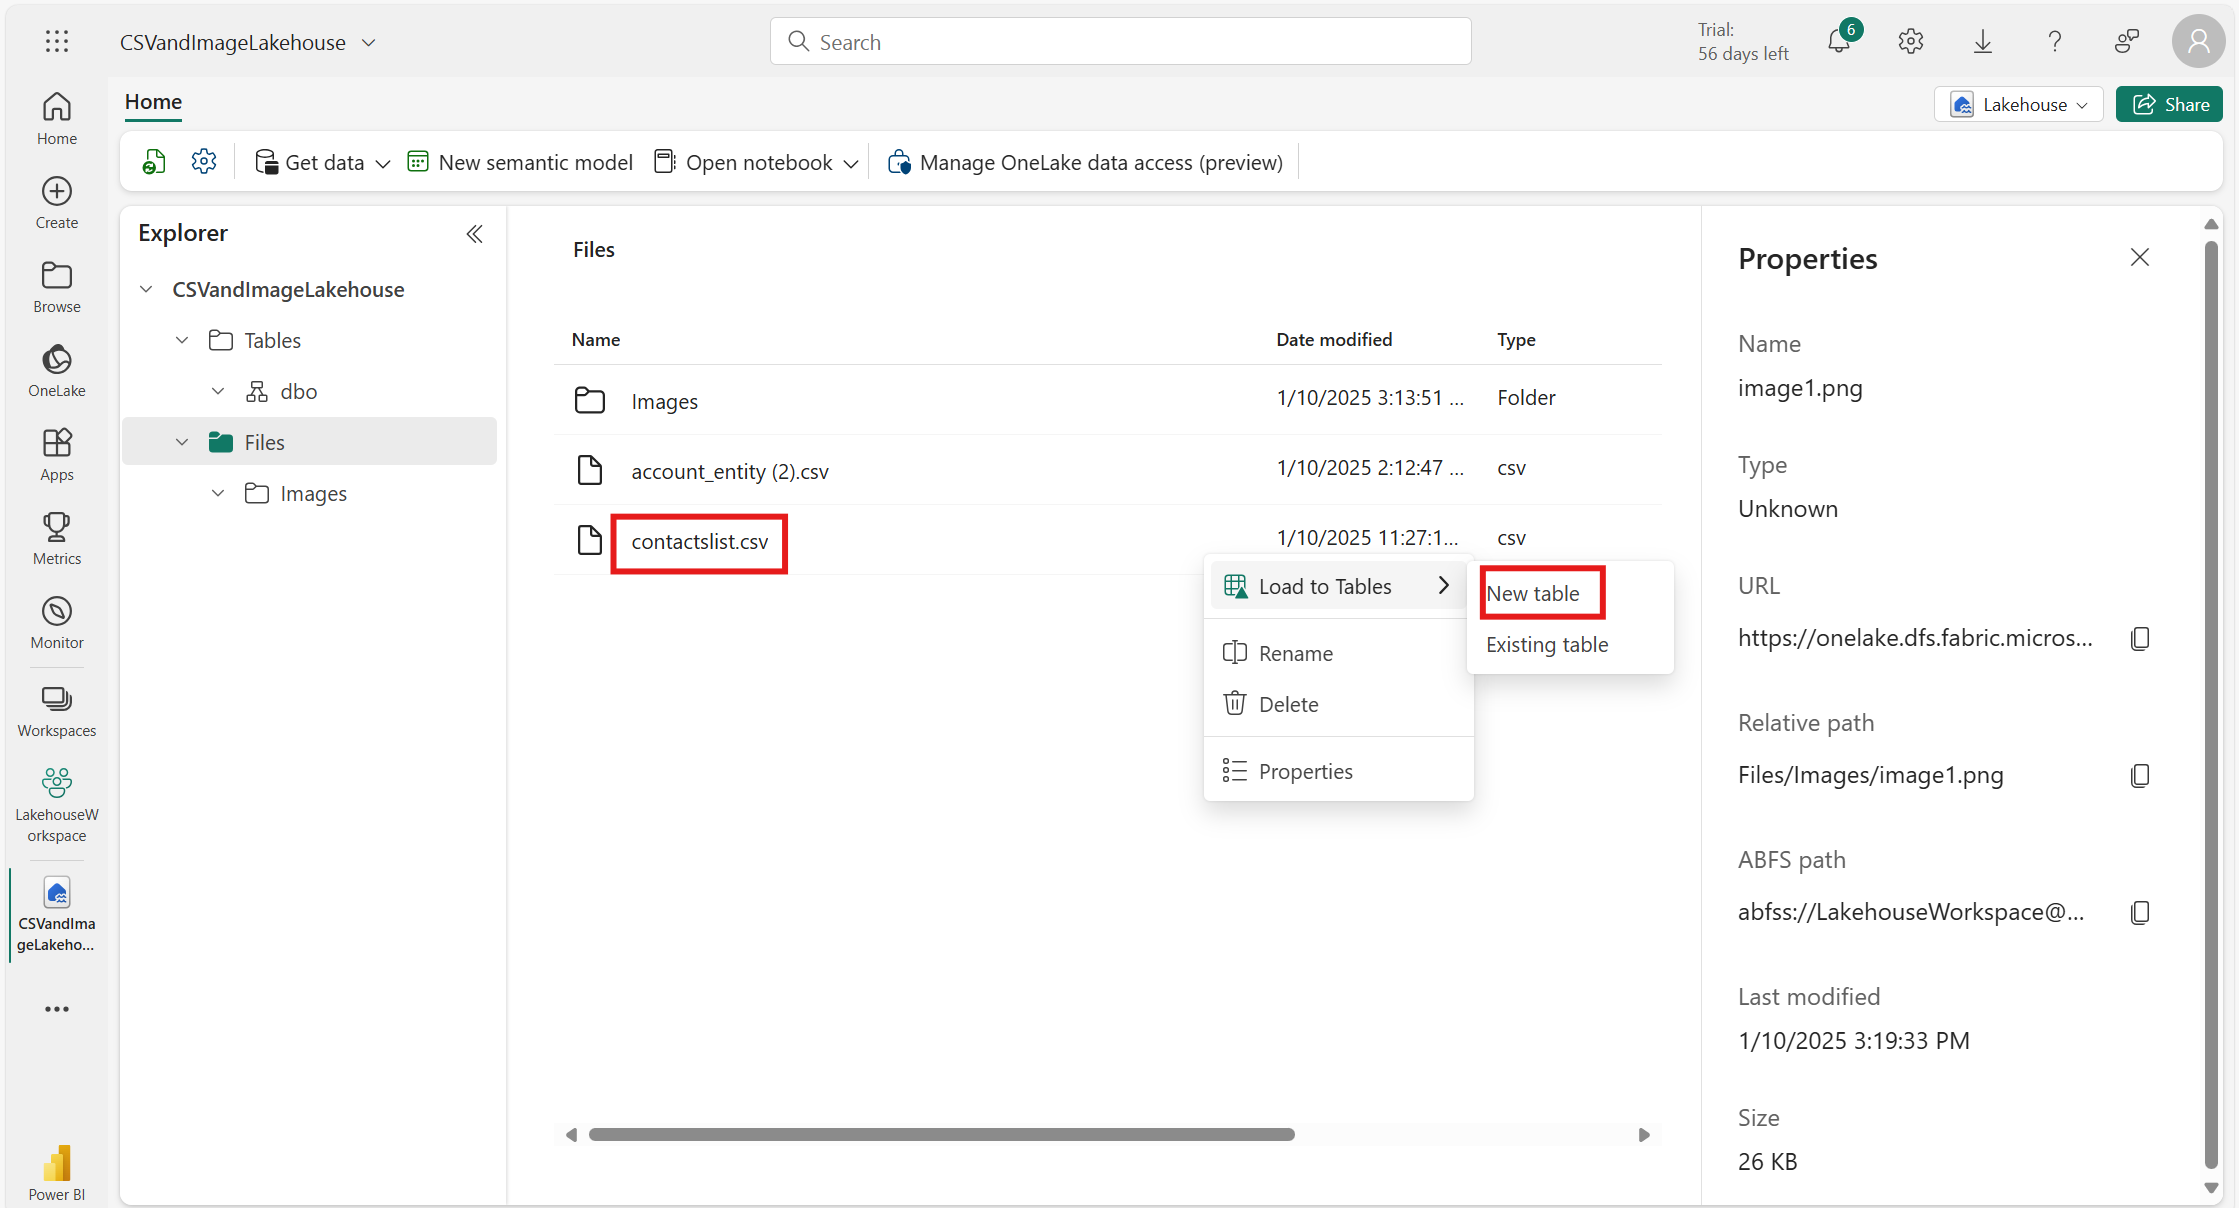Open the app launcher grid icon
2239x1208 pixels.
[57, 42]
